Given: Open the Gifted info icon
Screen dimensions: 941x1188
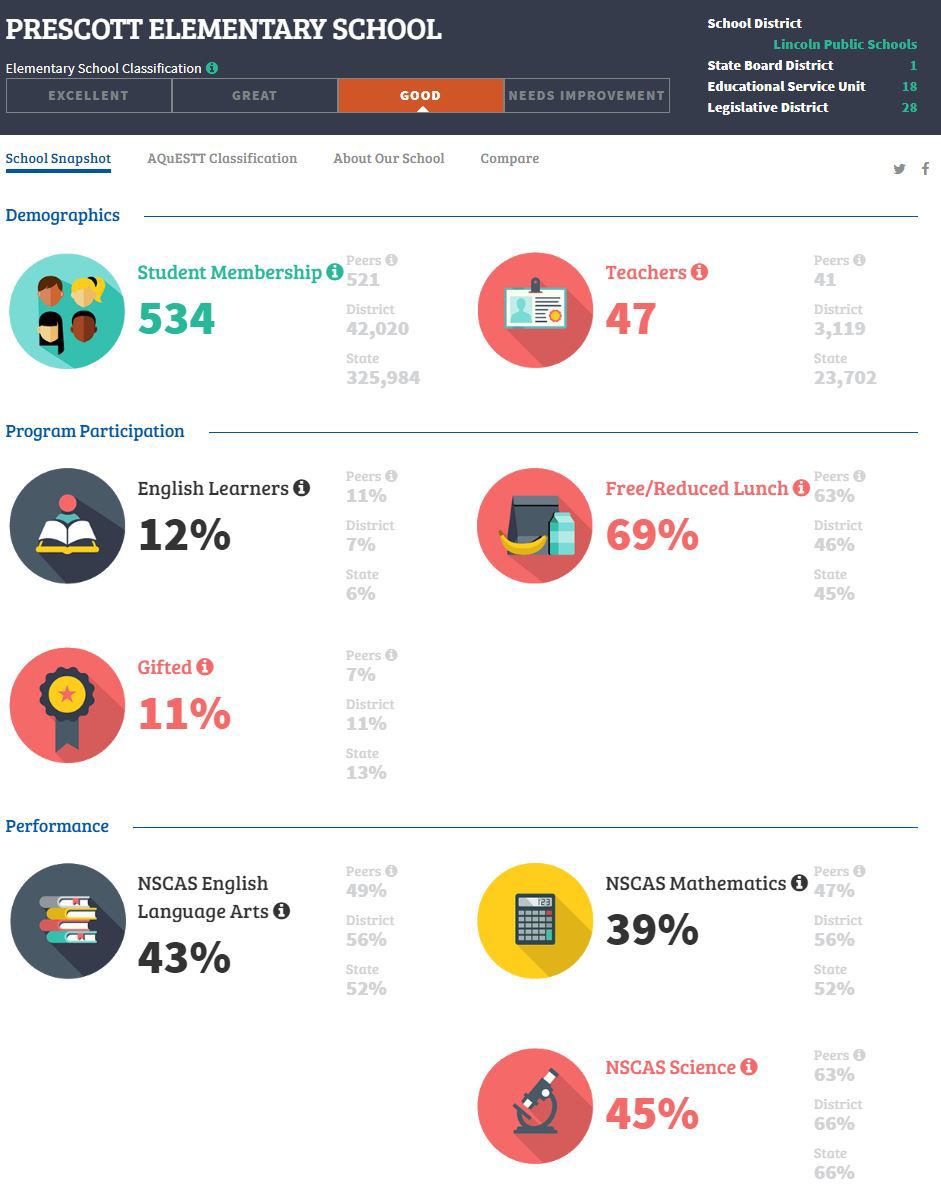Looking at the screenshot, I should click(x=205, y=667).
